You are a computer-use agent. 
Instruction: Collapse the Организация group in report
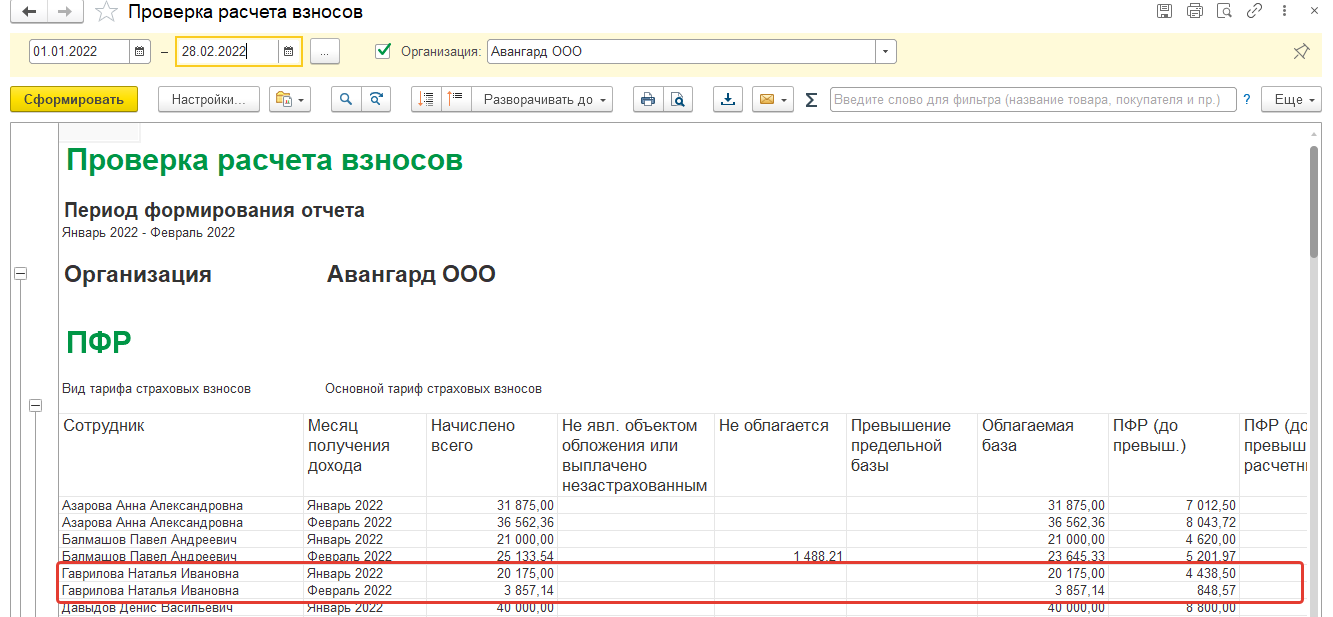coord(20,274)
